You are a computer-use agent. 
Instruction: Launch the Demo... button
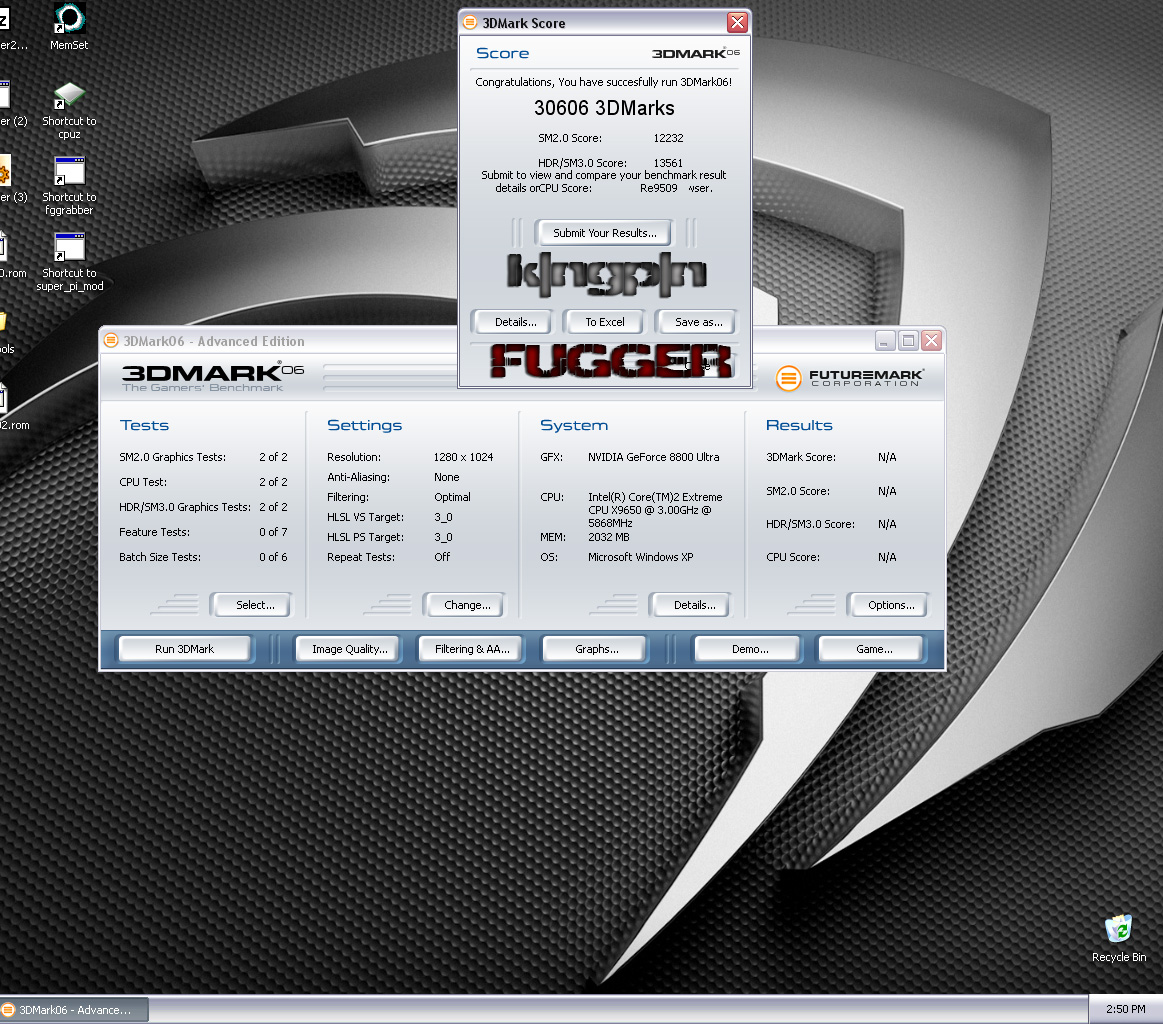click(749, 649)
